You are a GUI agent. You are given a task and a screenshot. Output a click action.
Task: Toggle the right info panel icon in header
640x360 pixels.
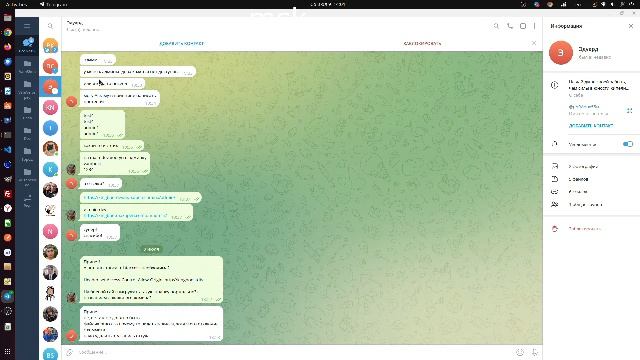pyautogui.click(x=523, y=26)
